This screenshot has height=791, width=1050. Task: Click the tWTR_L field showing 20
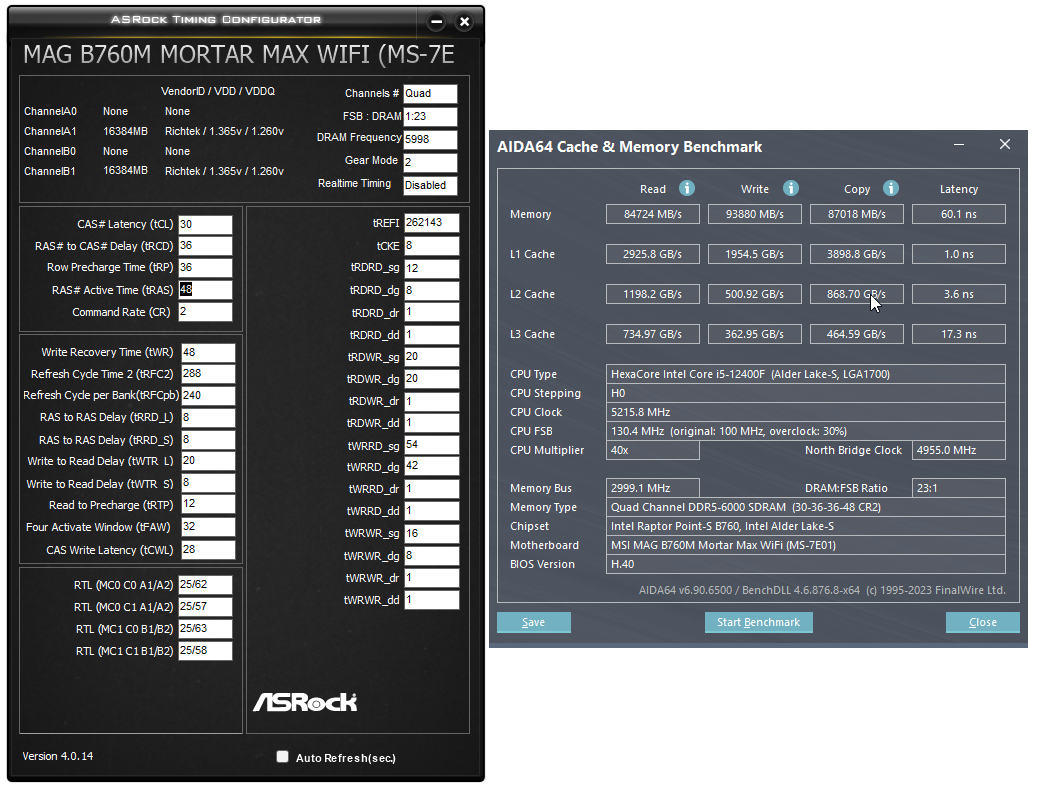pos(208,461)
